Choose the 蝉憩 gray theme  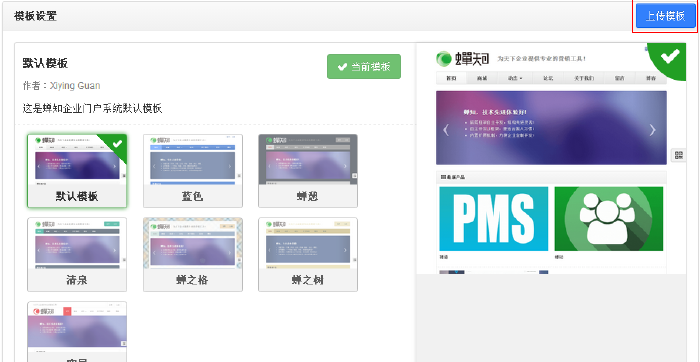pos(308,171)
